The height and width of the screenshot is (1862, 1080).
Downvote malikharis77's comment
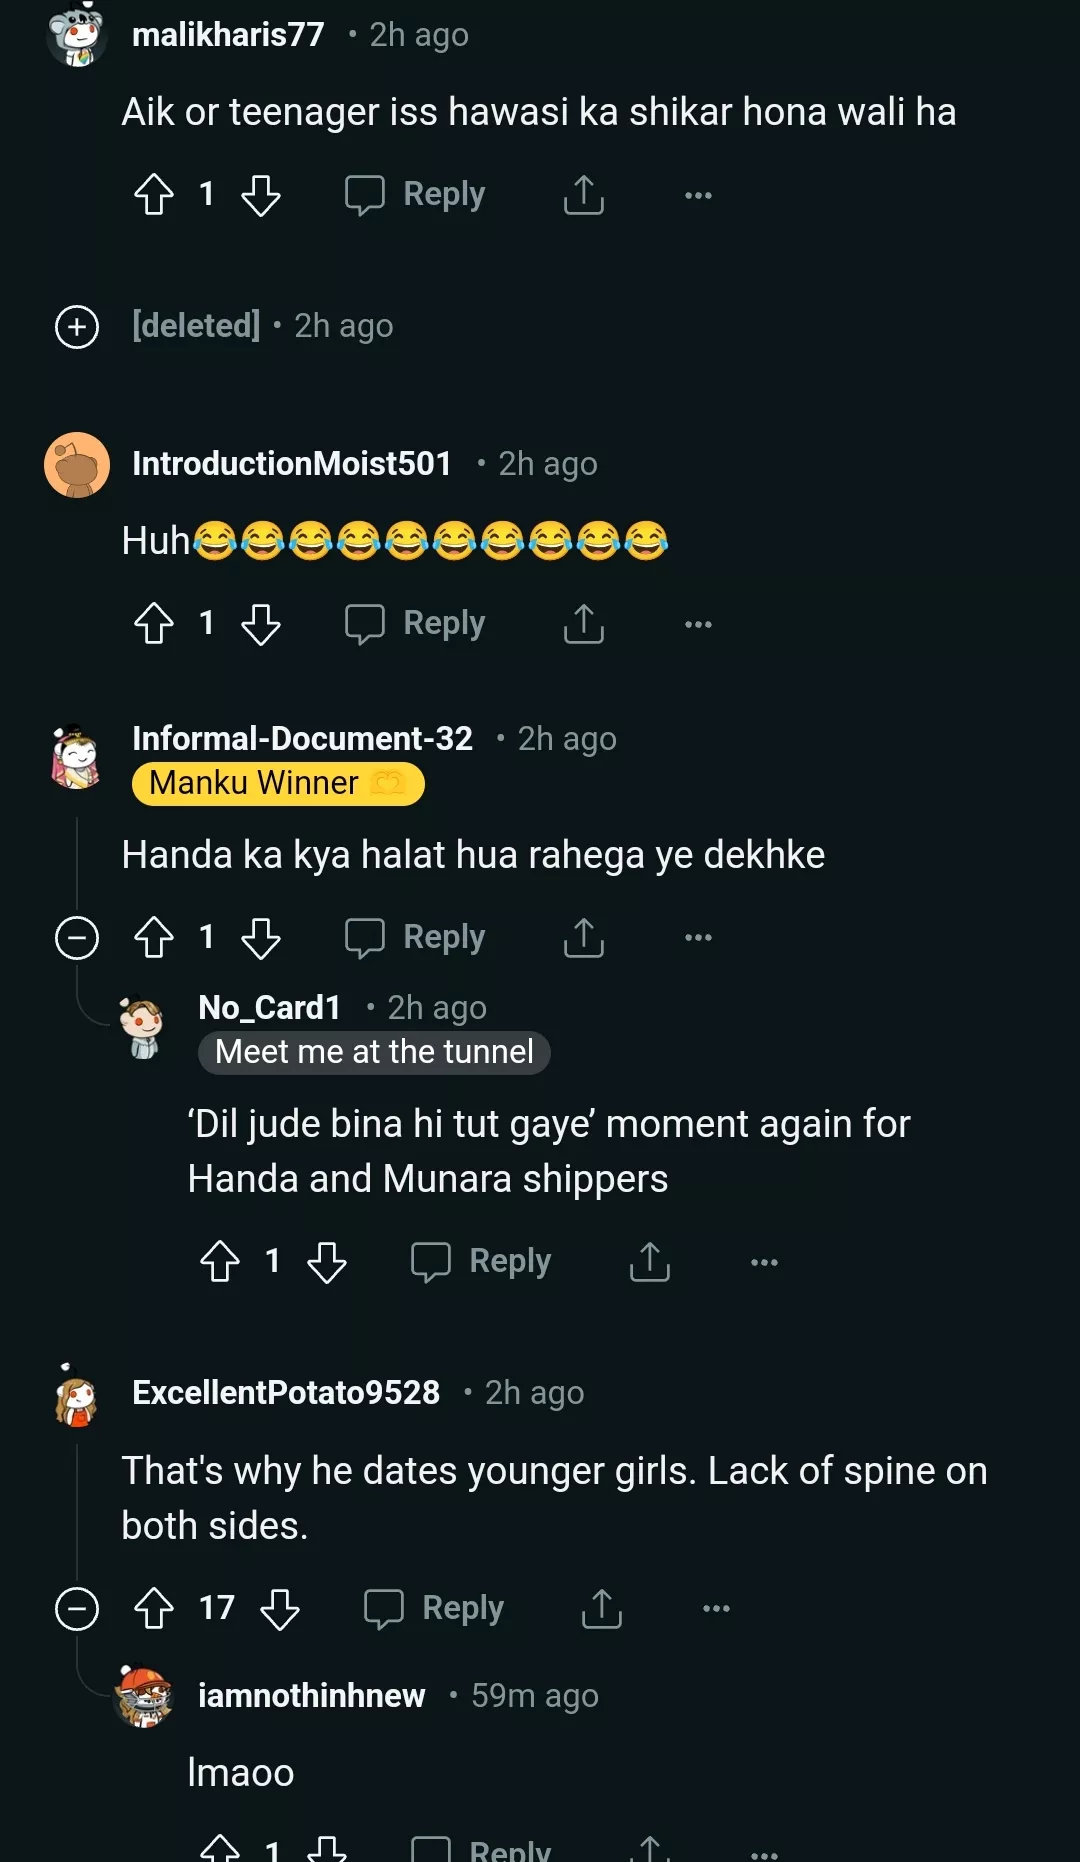(x=261, y=195)
